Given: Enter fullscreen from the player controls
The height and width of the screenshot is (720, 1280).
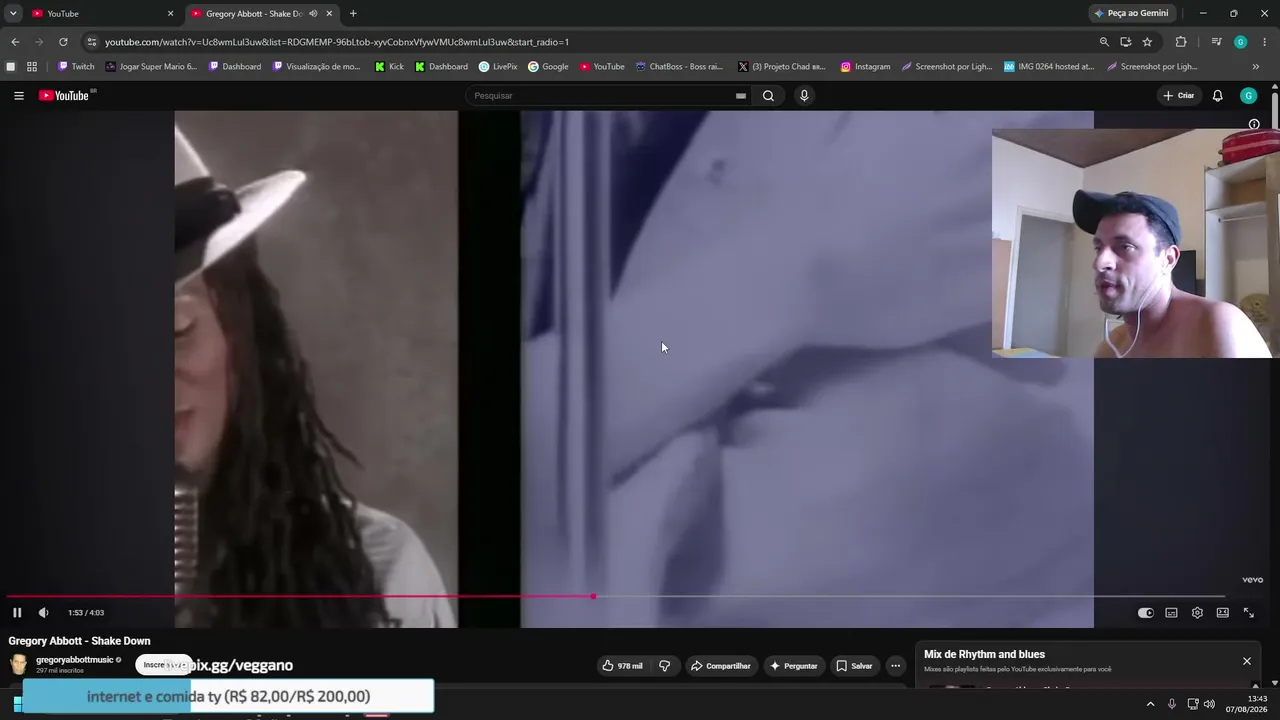Looking at the screenshot, I should click(x=1248, y=613).
